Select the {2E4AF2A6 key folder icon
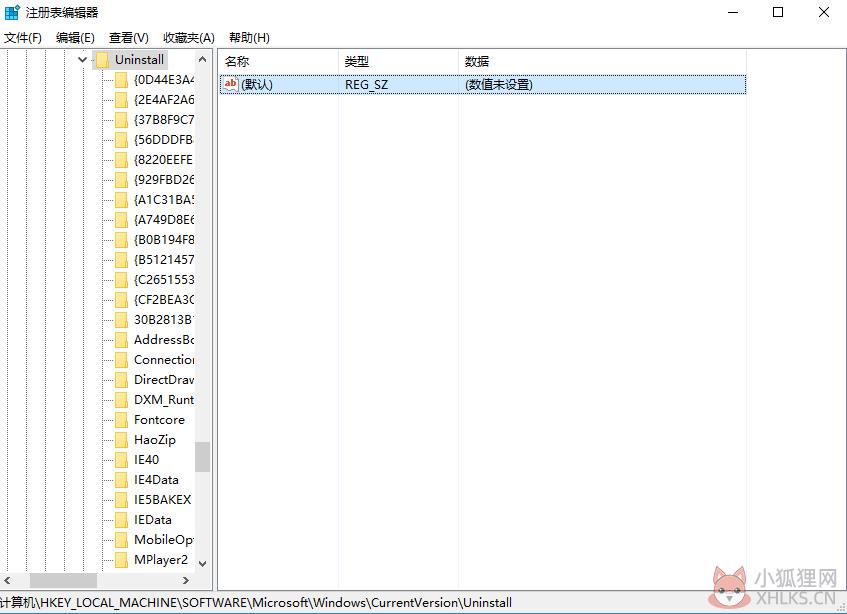The image size is (847, 614). pos(122,100)
